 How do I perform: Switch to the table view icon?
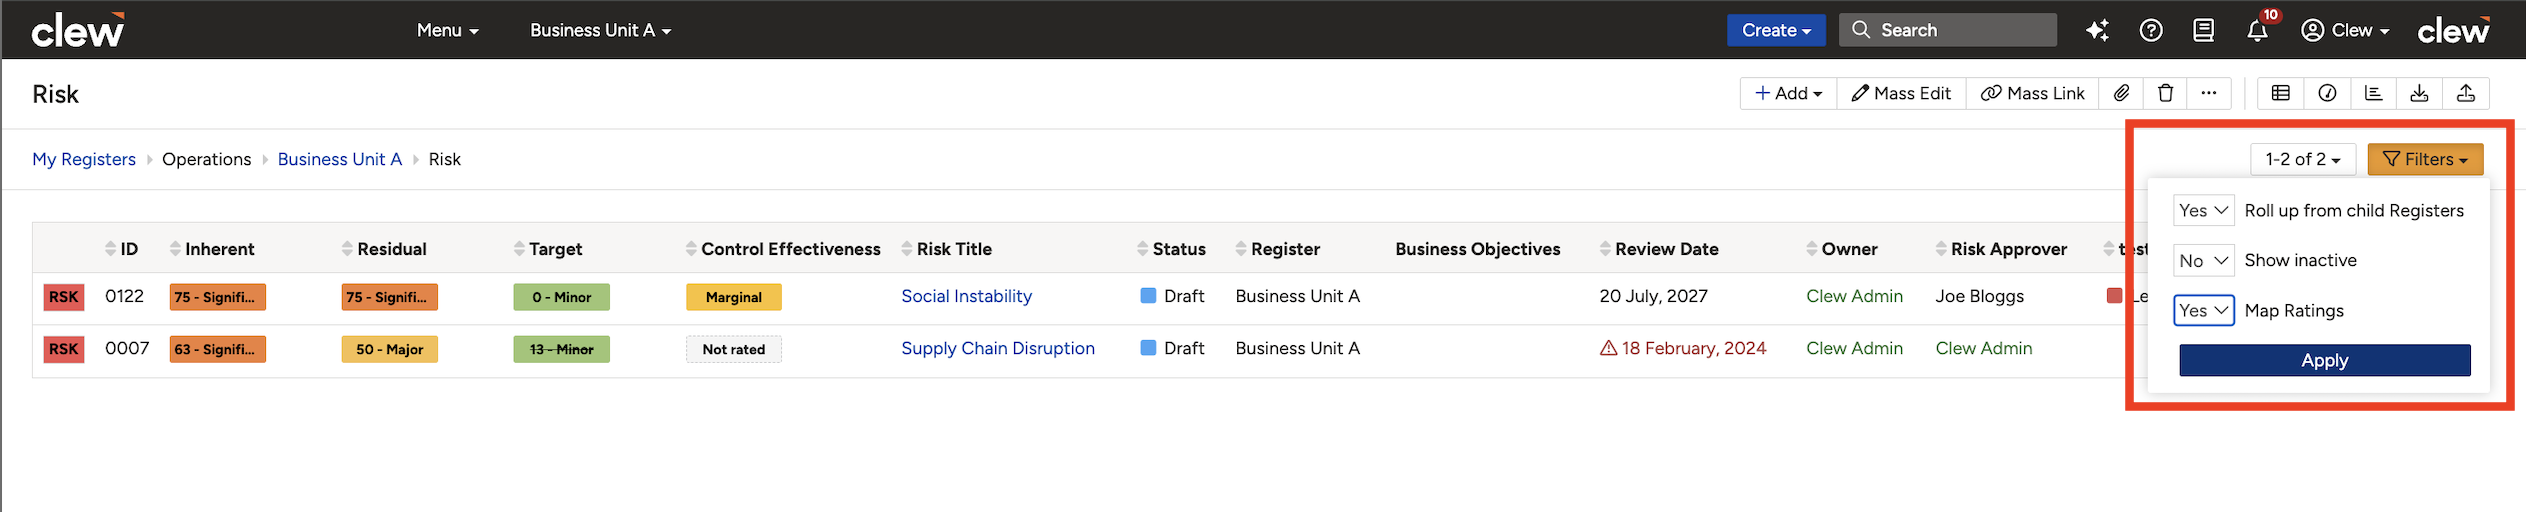[x=2280, y=93]
